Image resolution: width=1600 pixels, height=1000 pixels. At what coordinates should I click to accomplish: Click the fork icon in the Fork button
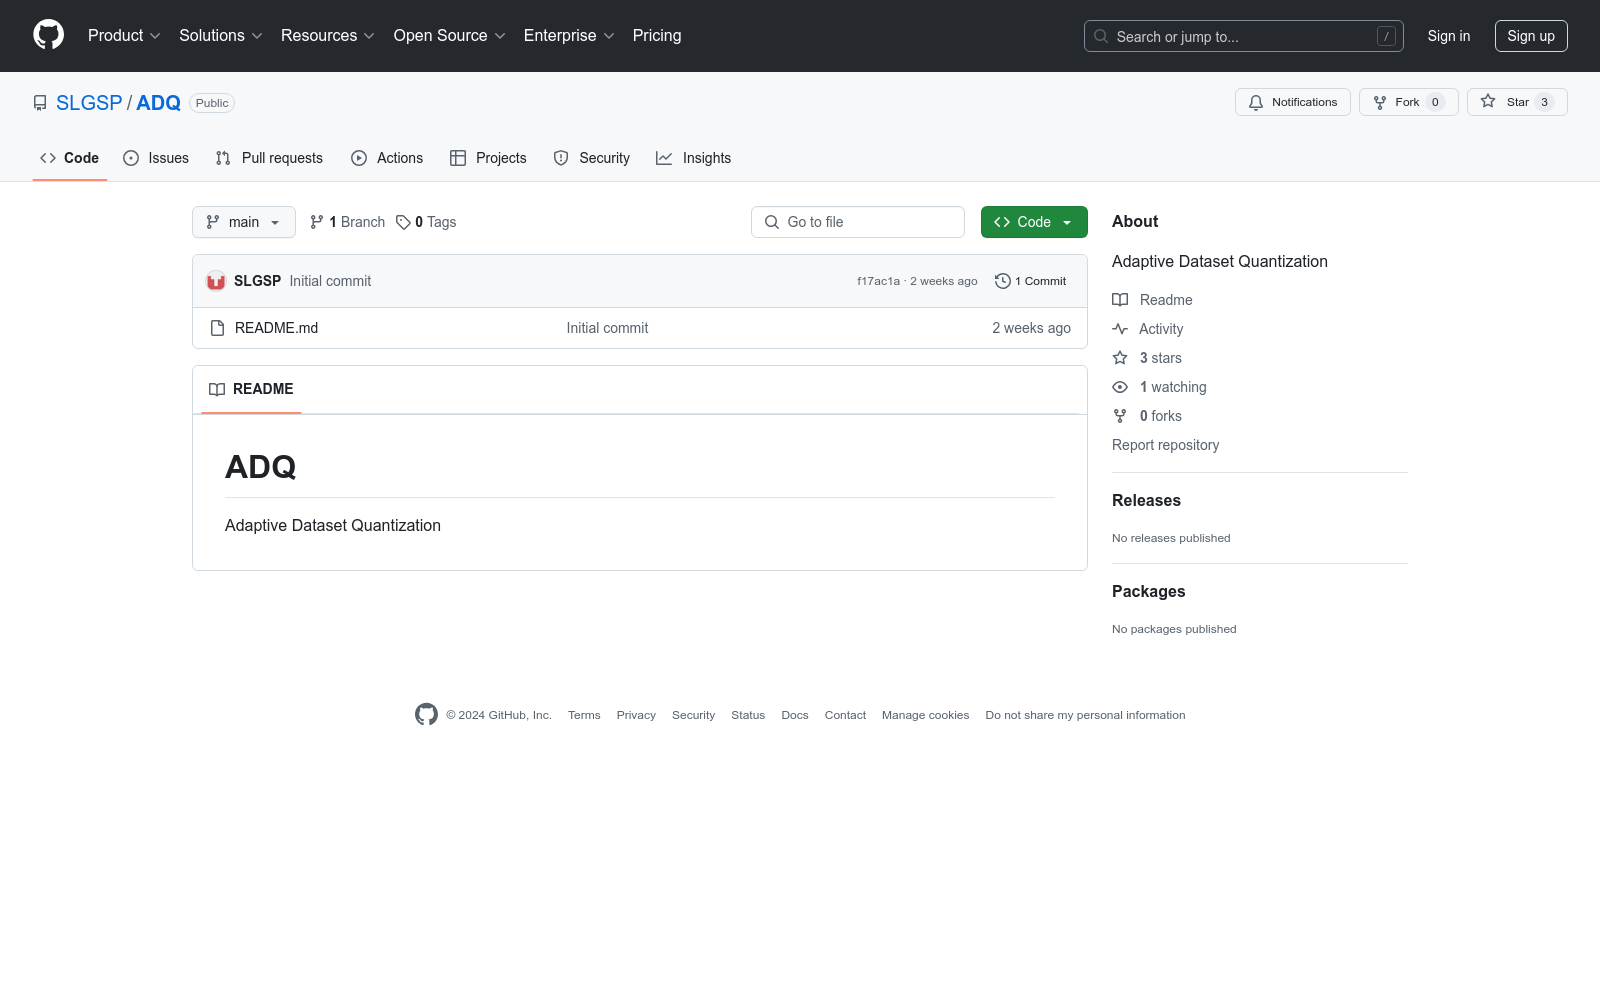point(1380,102)
